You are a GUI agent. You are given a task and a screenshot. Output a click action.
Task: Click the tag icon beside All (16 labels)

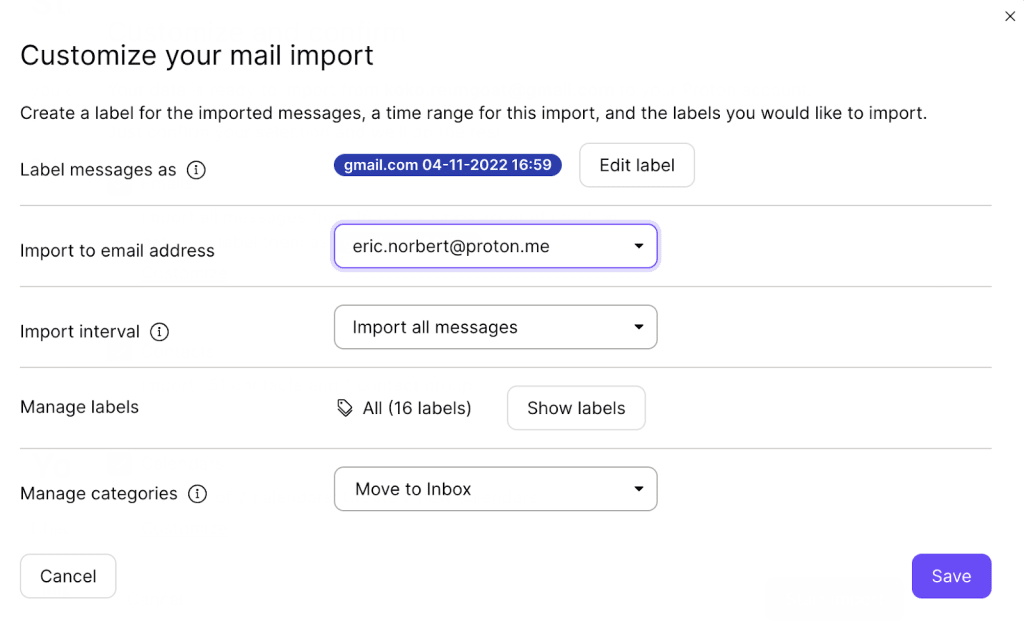tap(345, 408)
